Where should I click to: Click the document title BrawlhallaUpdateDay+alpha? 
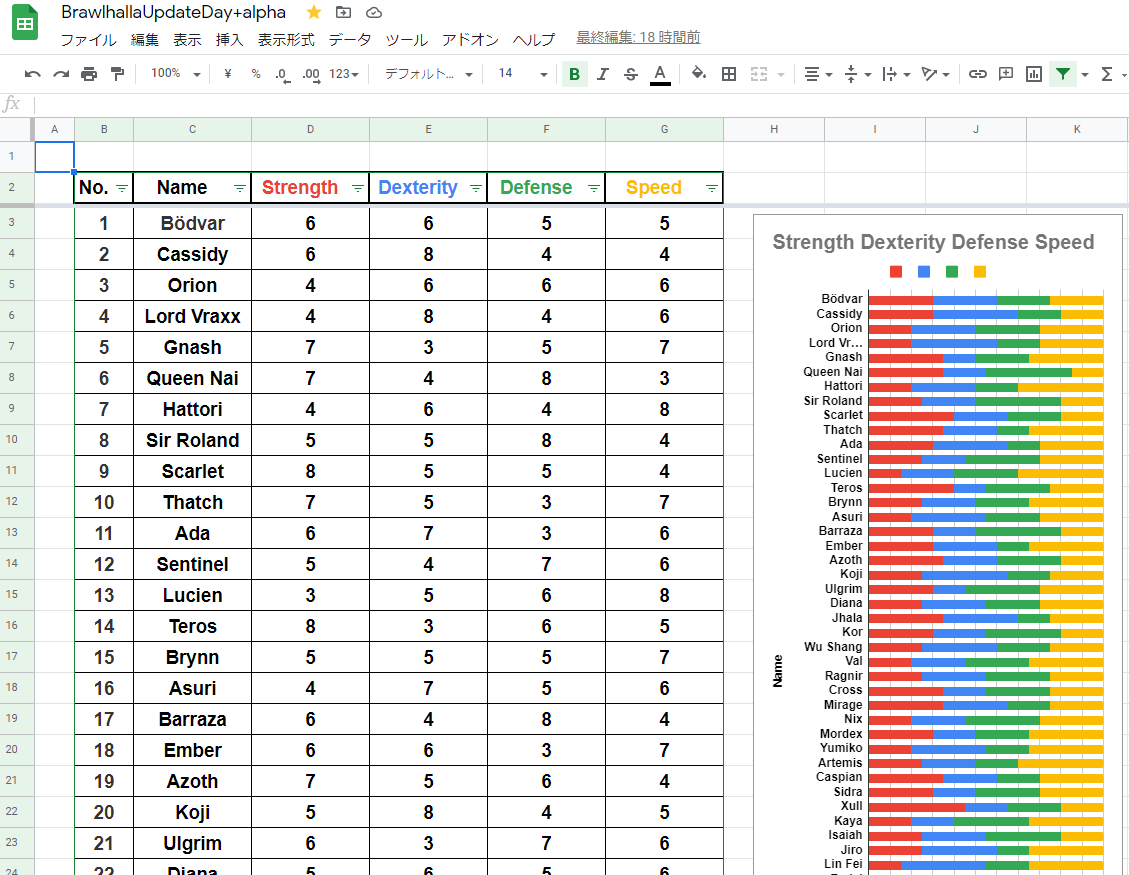(174, 12)
